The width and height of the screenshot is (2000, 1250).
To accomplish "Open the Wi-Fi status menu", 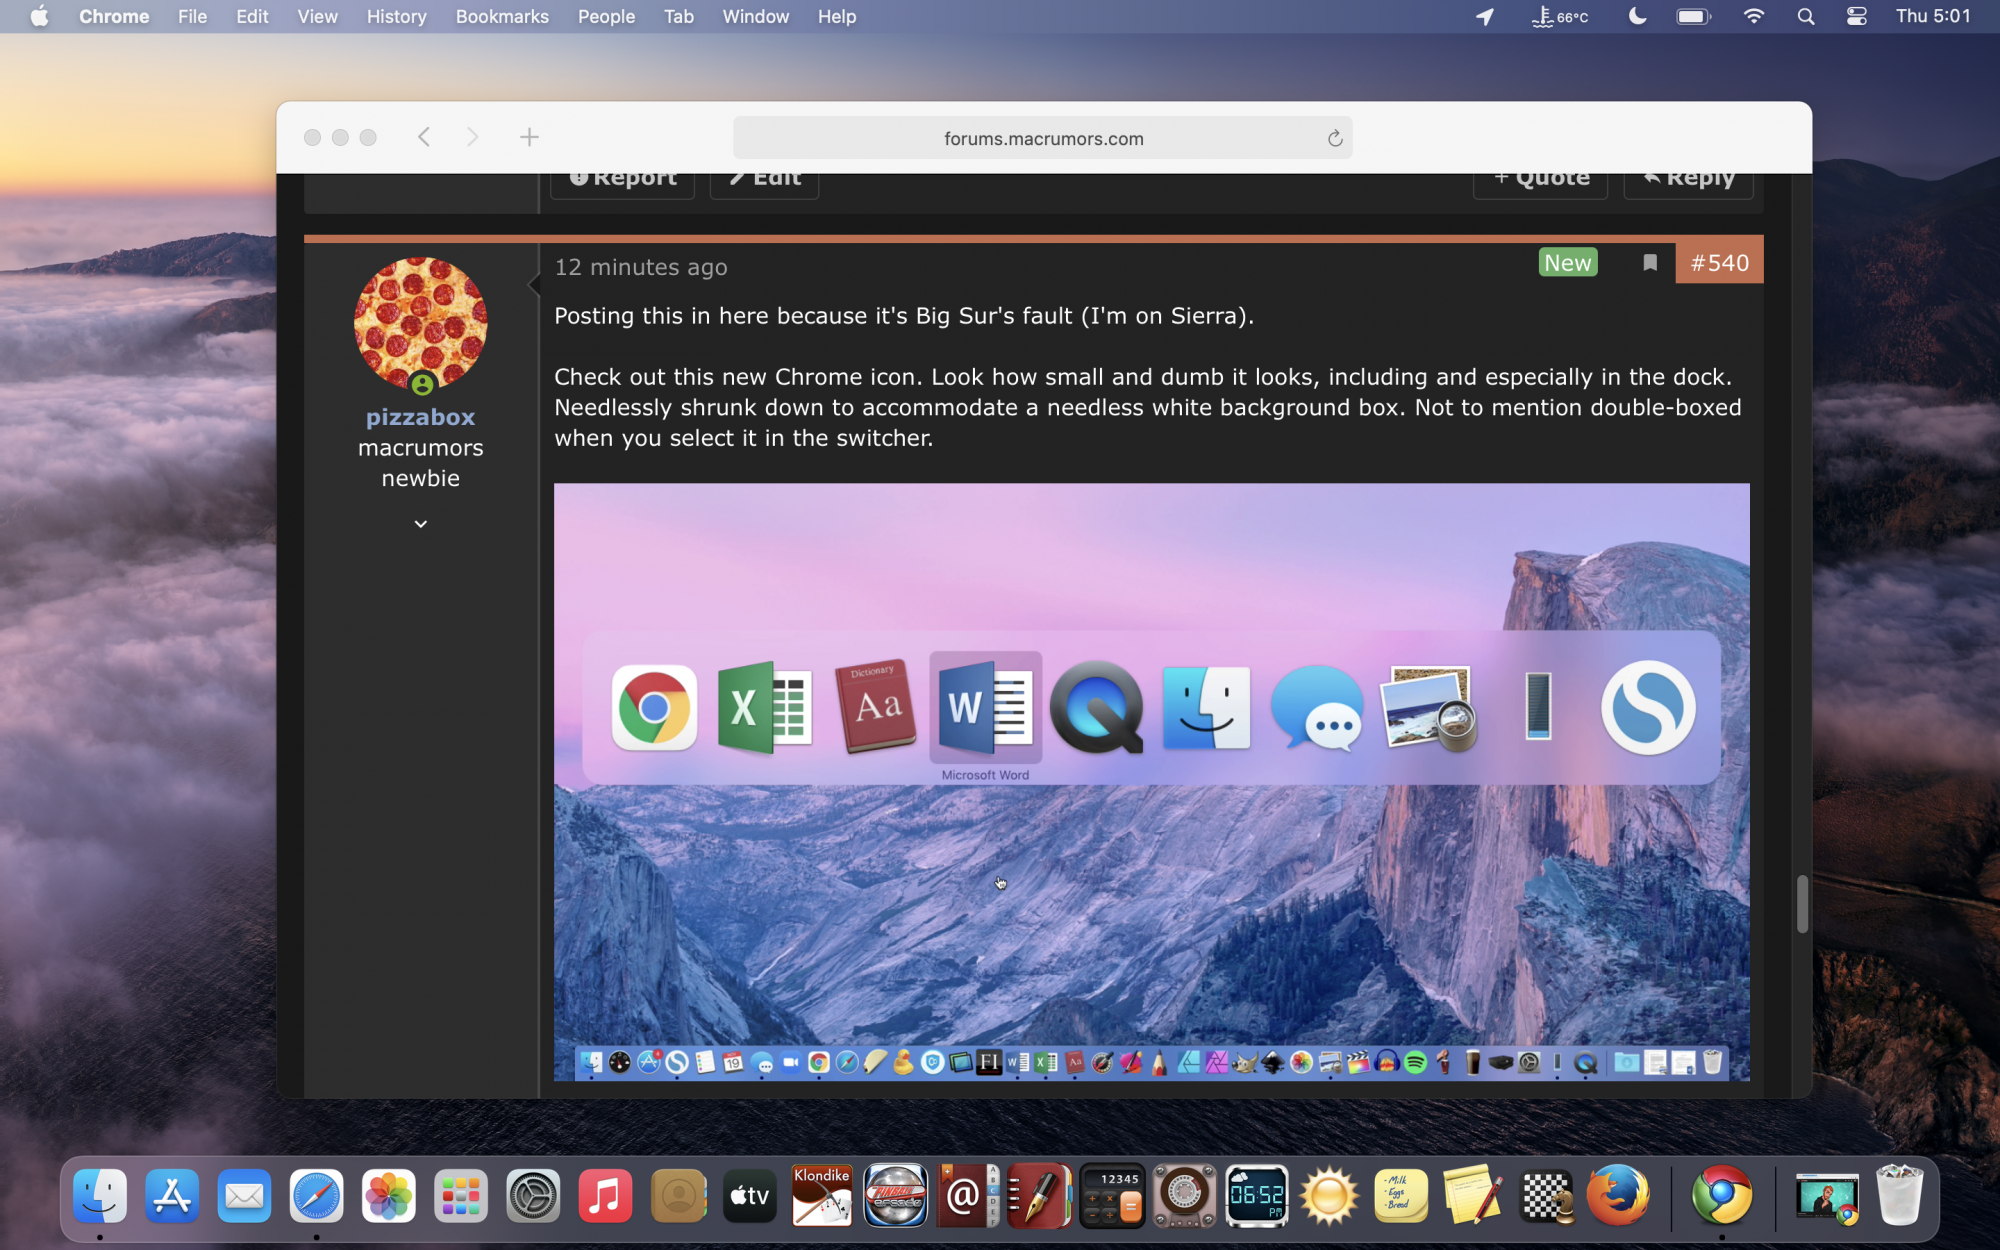I will point(1754,16).
